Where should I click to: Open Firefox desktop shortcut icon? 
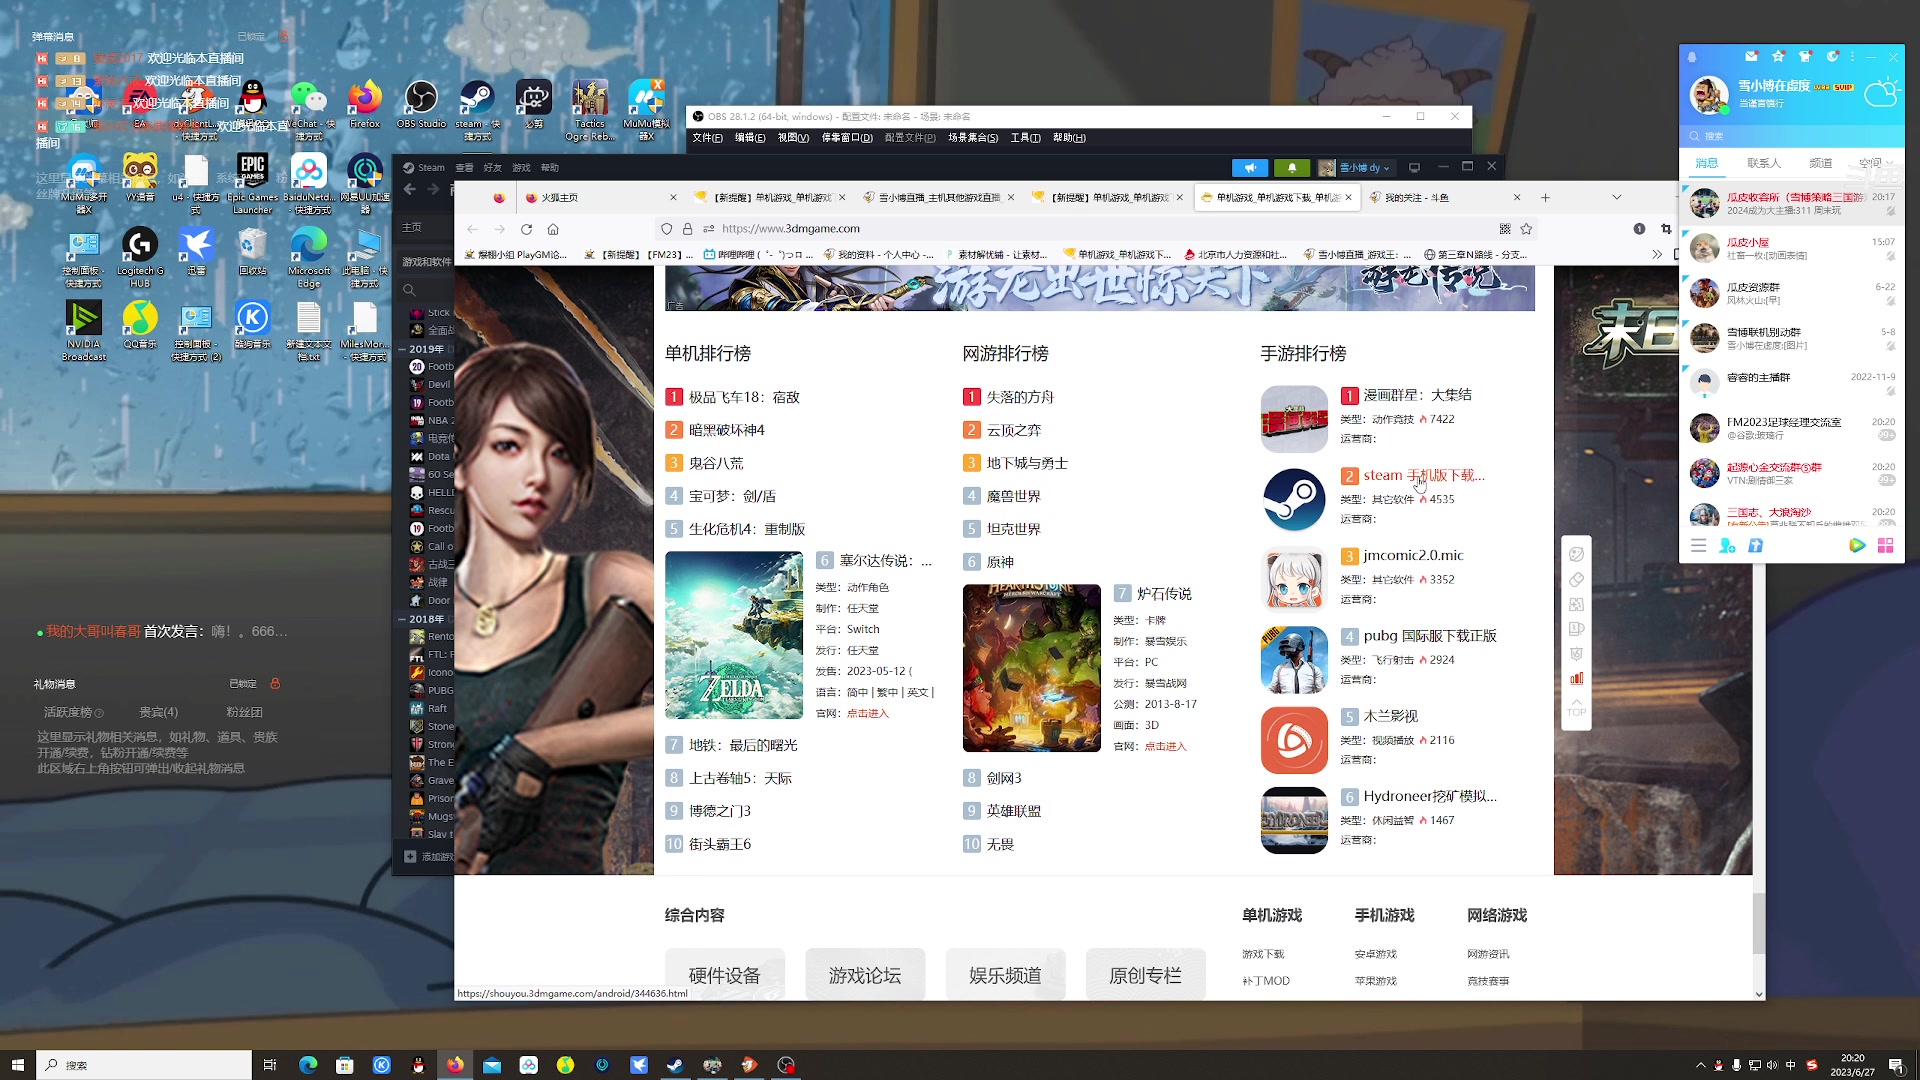pos(365,105)
